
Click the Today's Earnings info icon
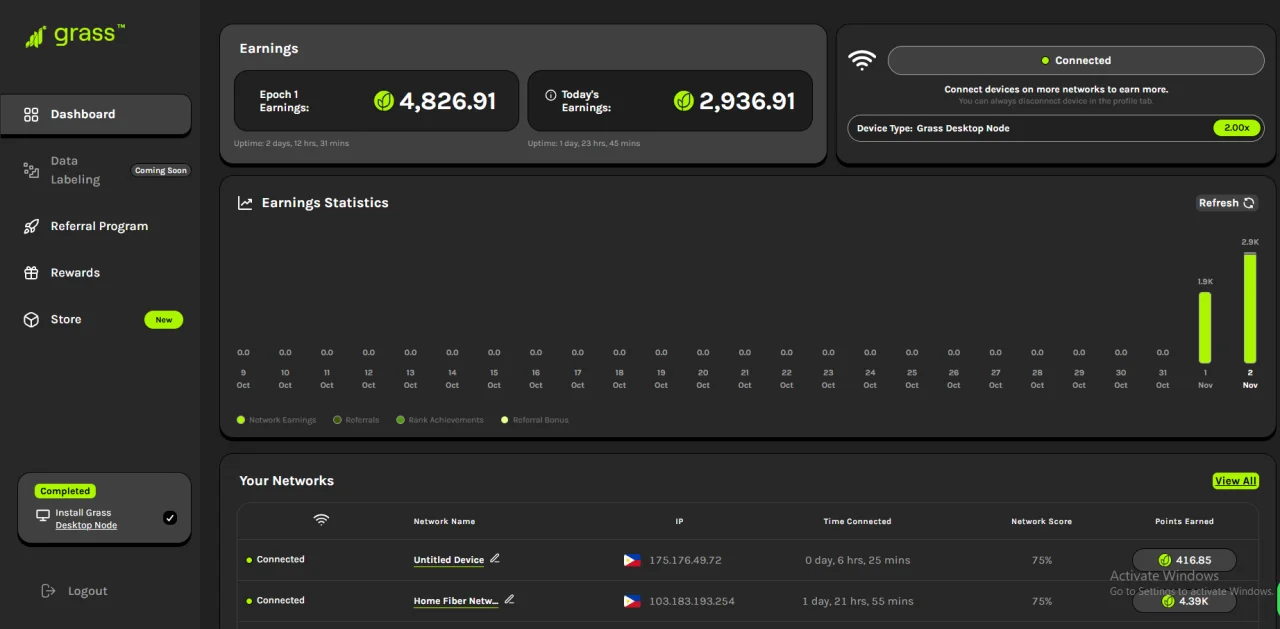click(550, 95)
